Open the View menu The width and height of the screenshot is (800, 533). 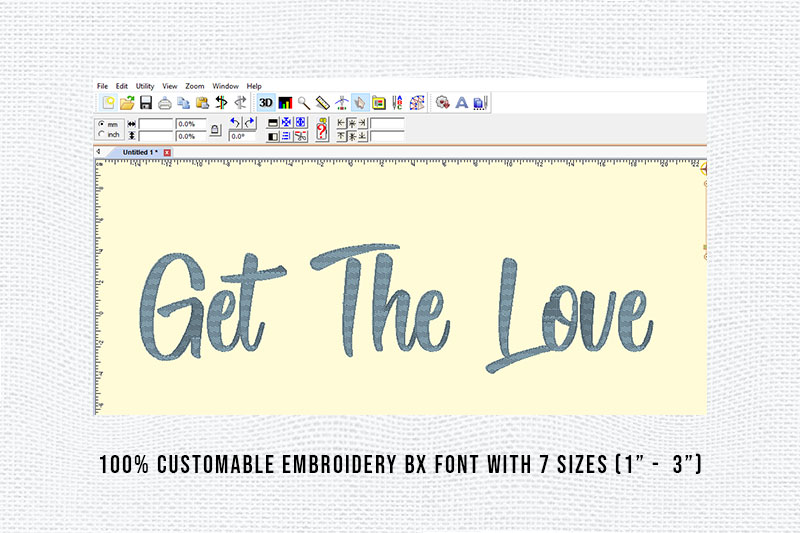pyautogui.click(x=169, y=86)
